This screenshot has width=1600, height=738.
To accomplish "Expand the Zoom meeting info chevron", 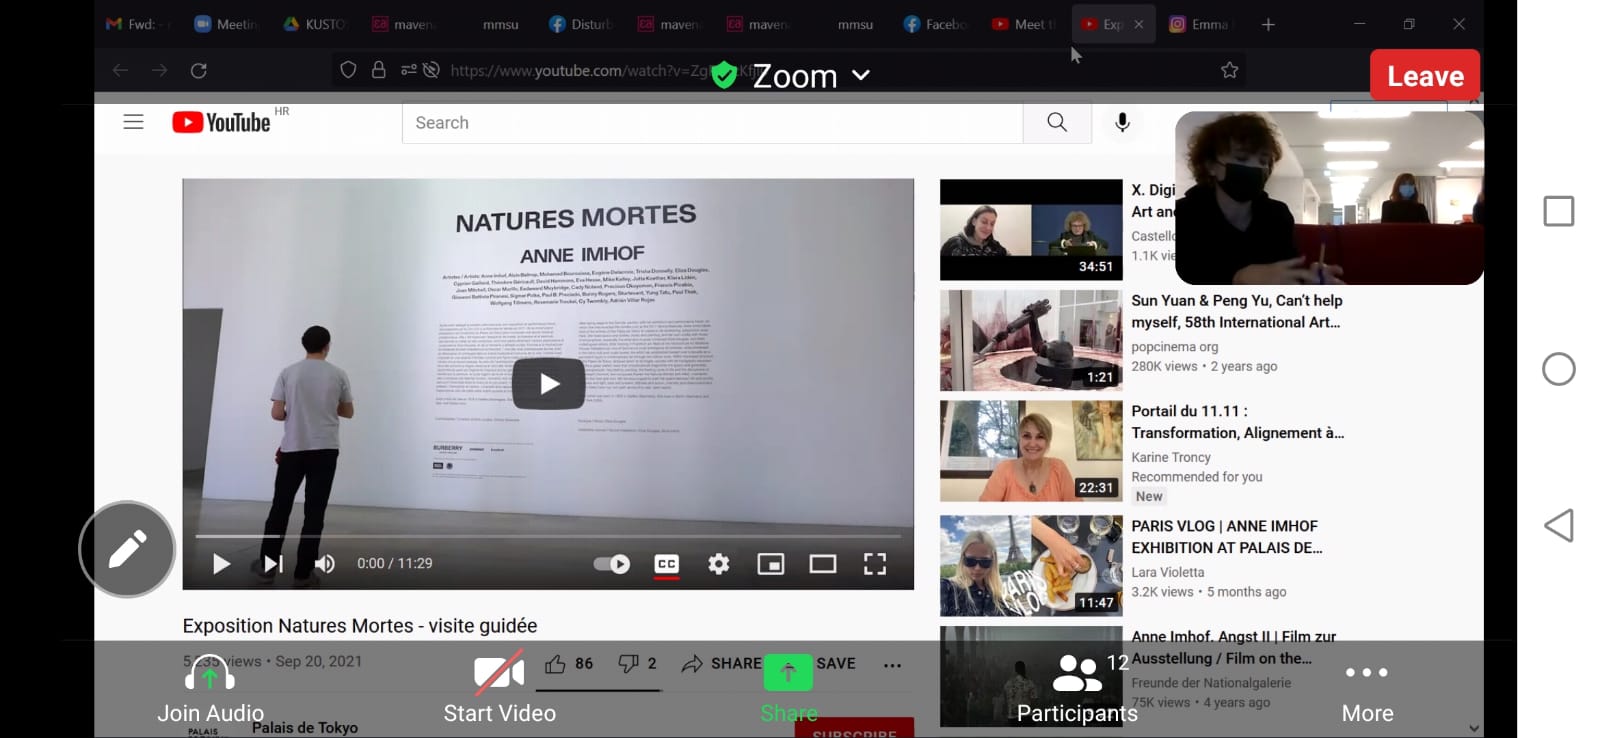I will click(861, 75).
